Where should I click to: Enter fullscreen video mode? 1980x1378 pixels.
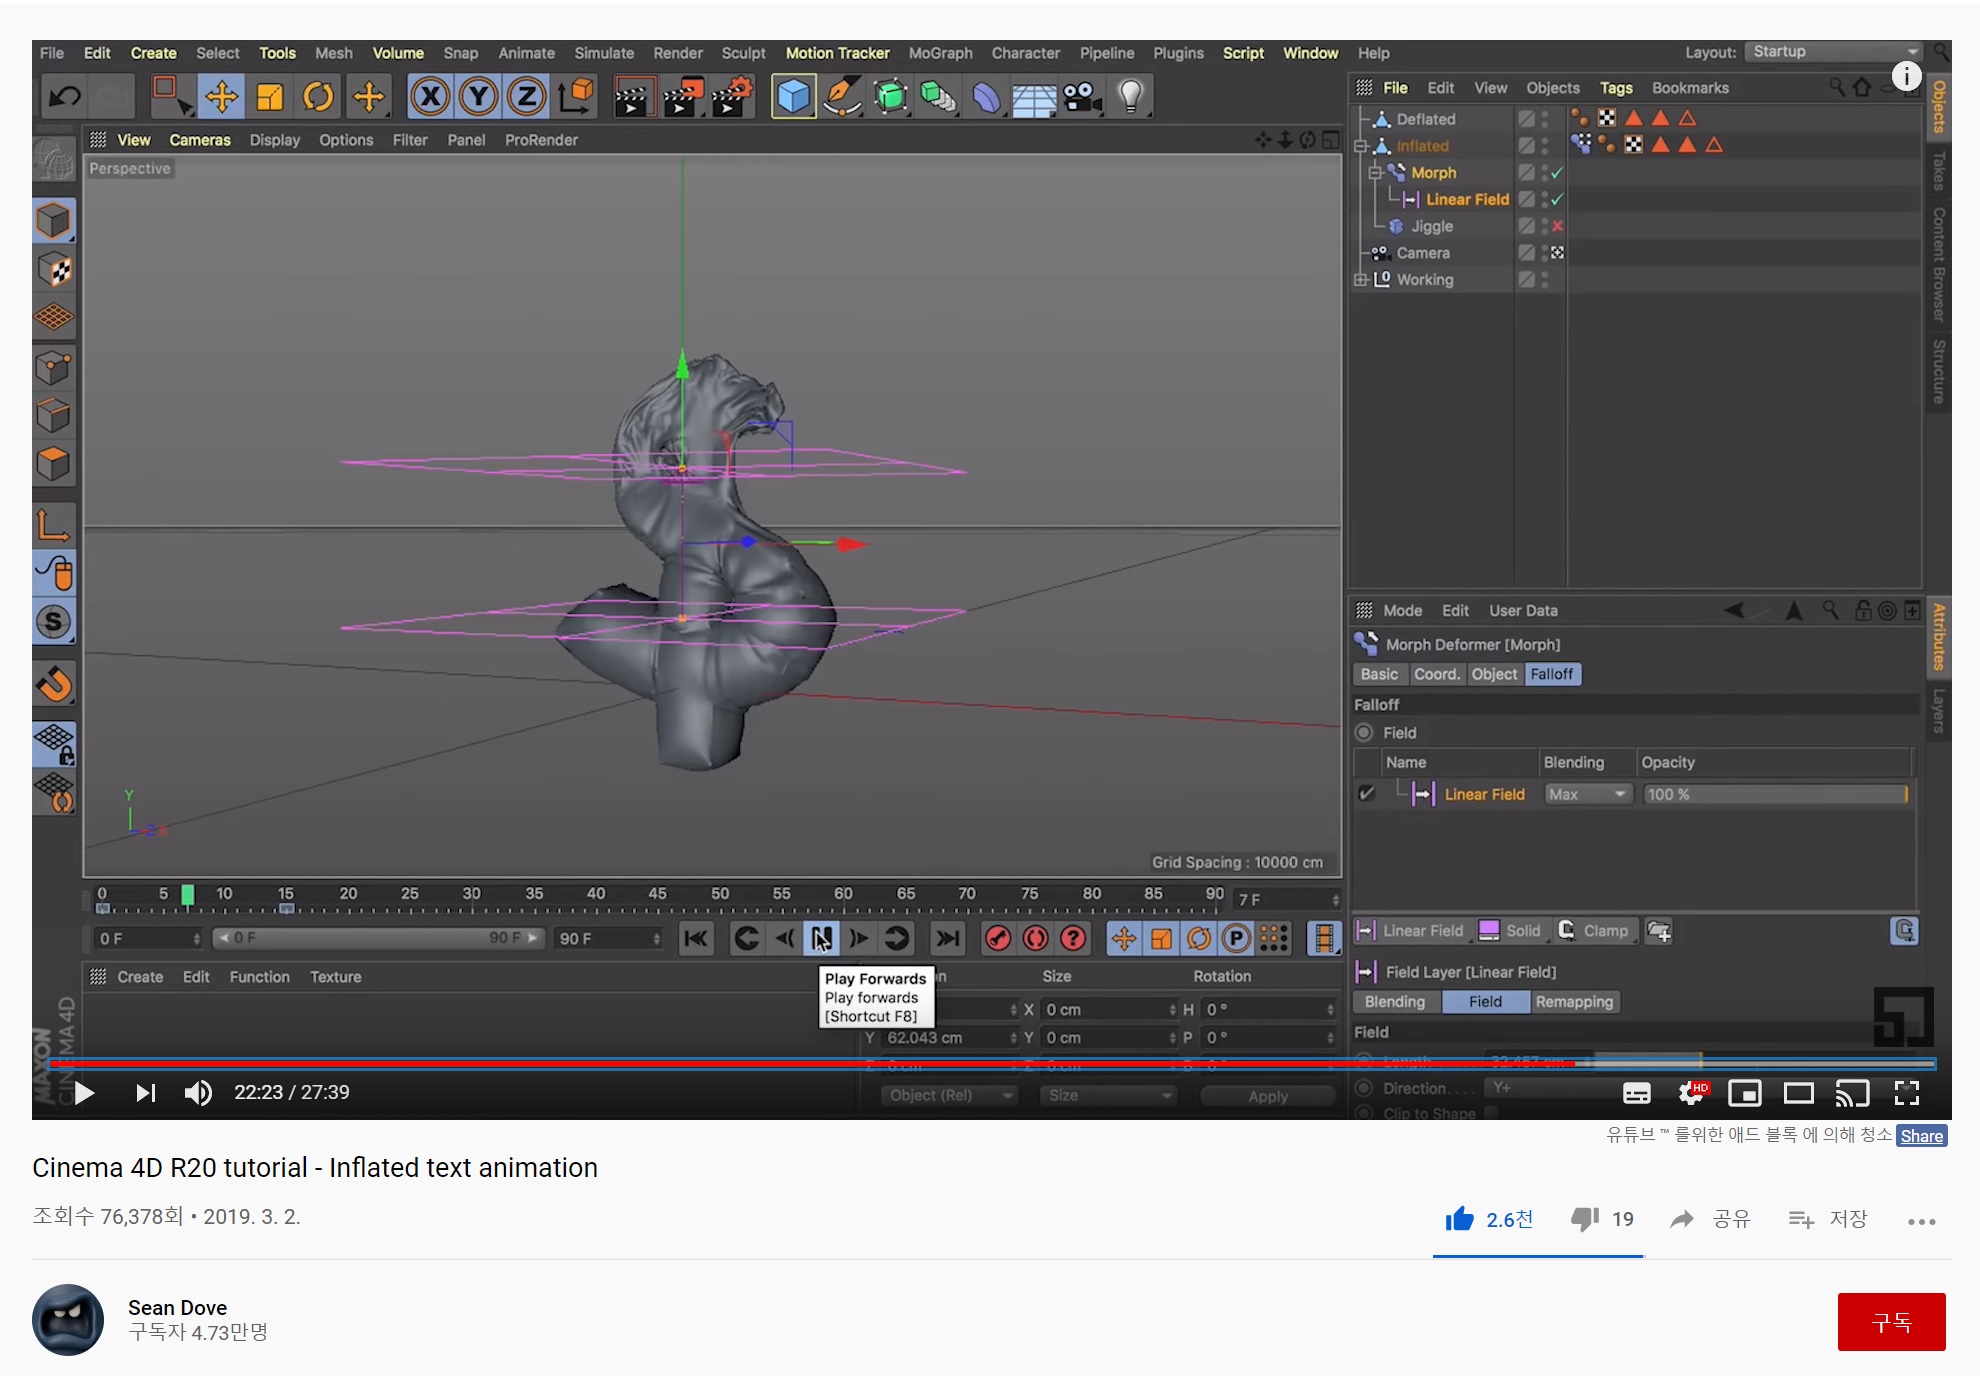1906,1093
